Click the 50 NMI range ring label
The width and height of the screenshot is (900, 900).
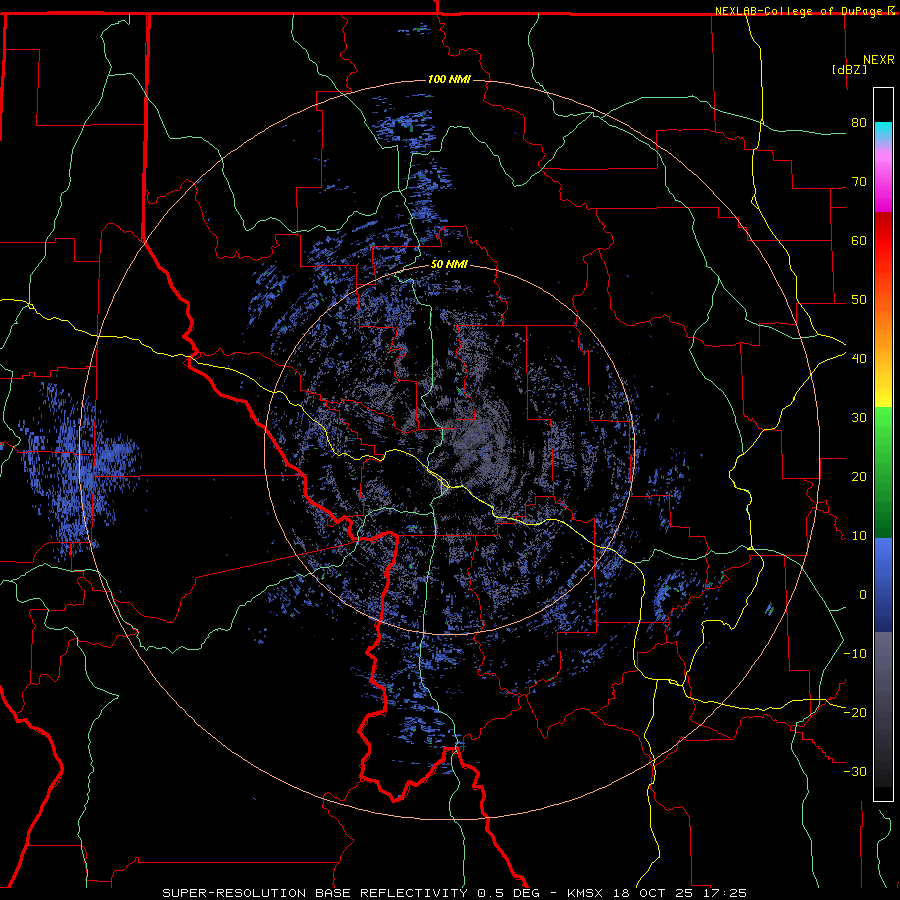(x=449, y=265)
